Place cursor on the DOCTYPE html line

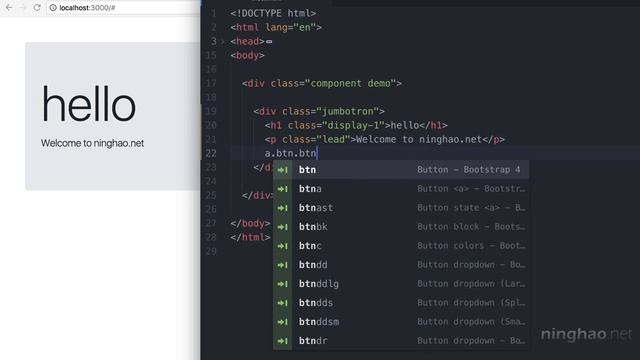273,13
